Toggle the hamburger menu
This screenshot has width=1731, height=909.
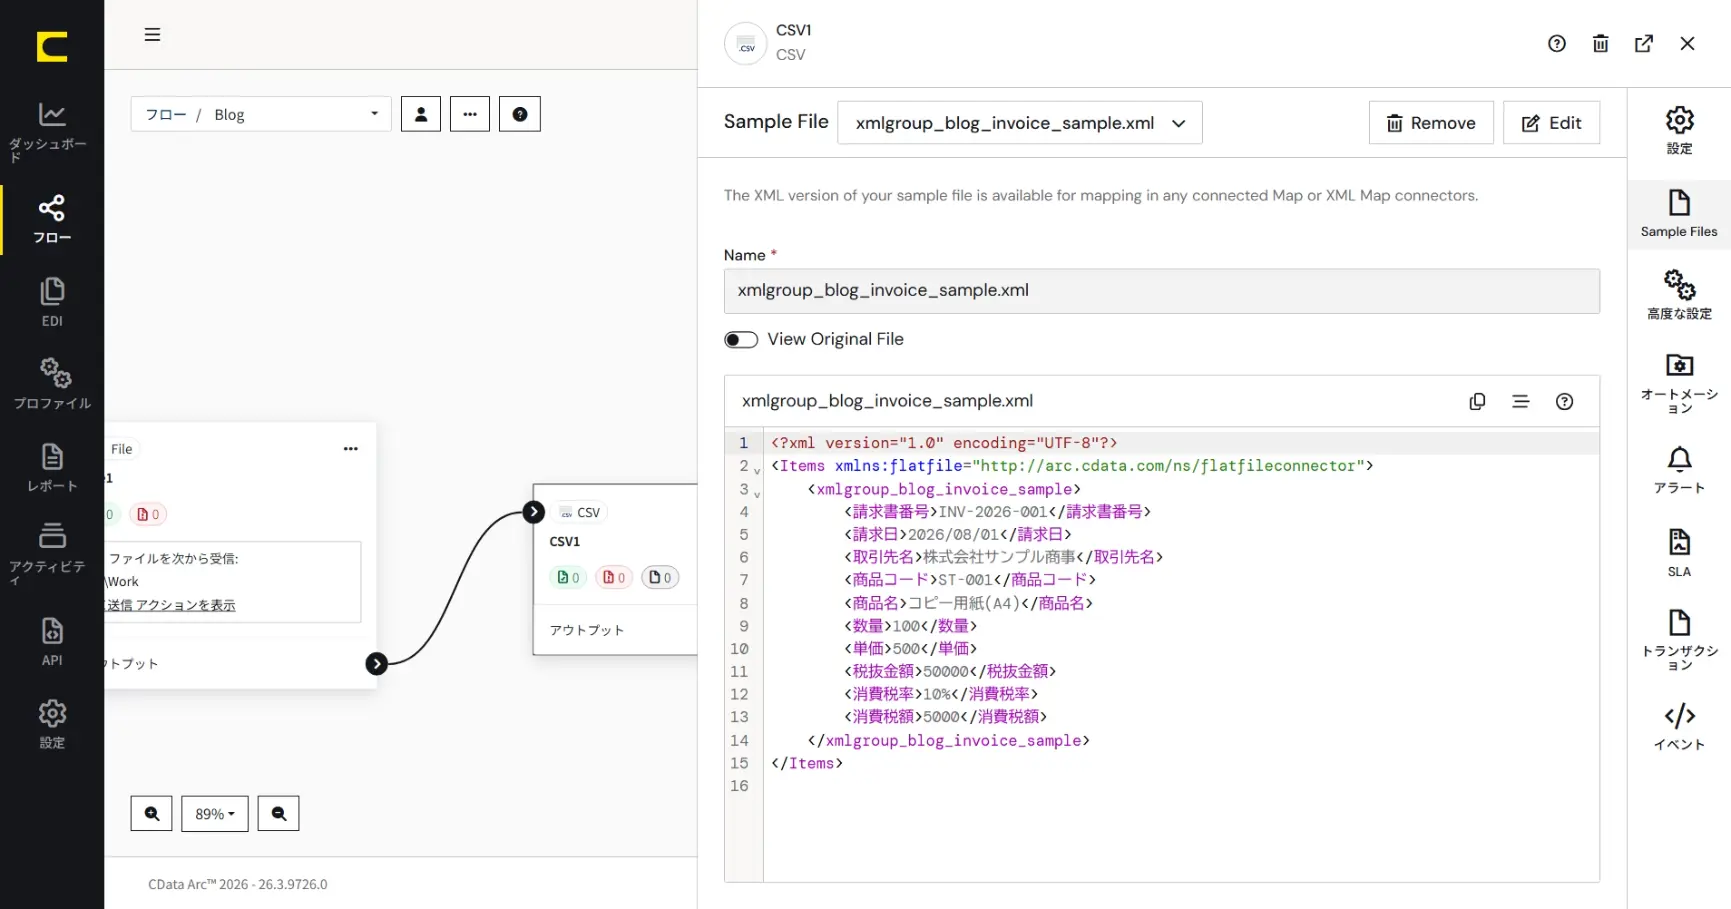[152, 35]
